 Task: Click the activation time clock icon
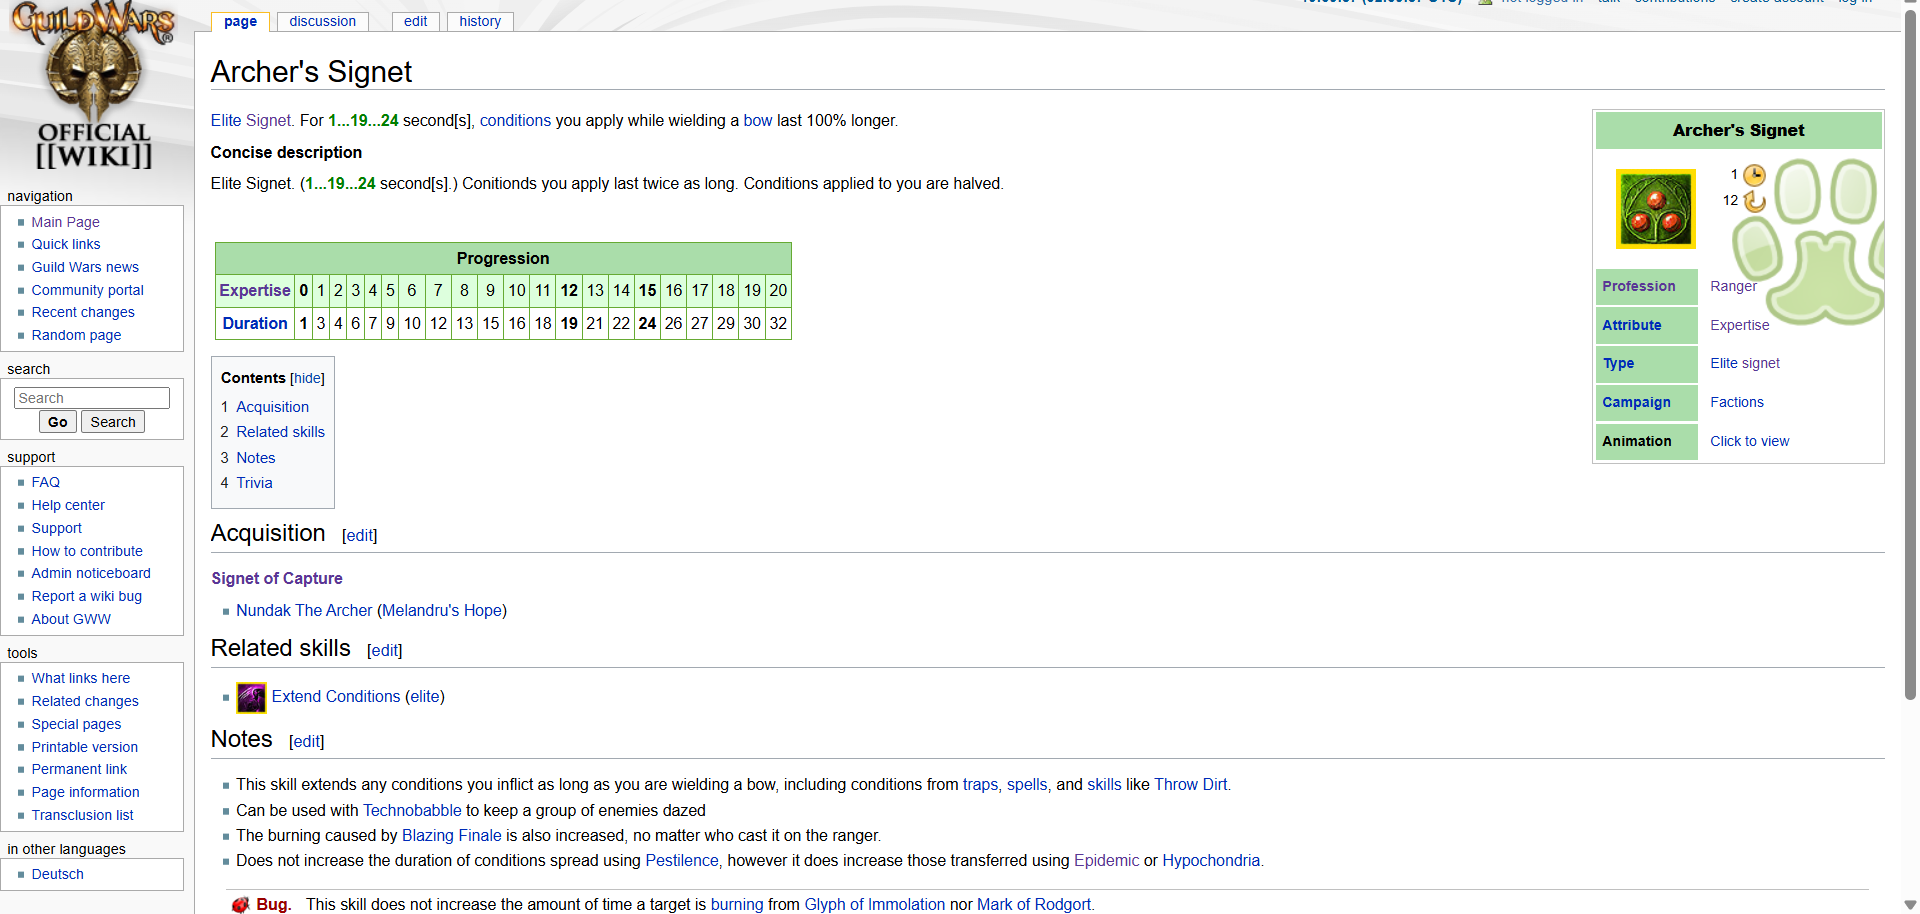(x=1754, y=175)
